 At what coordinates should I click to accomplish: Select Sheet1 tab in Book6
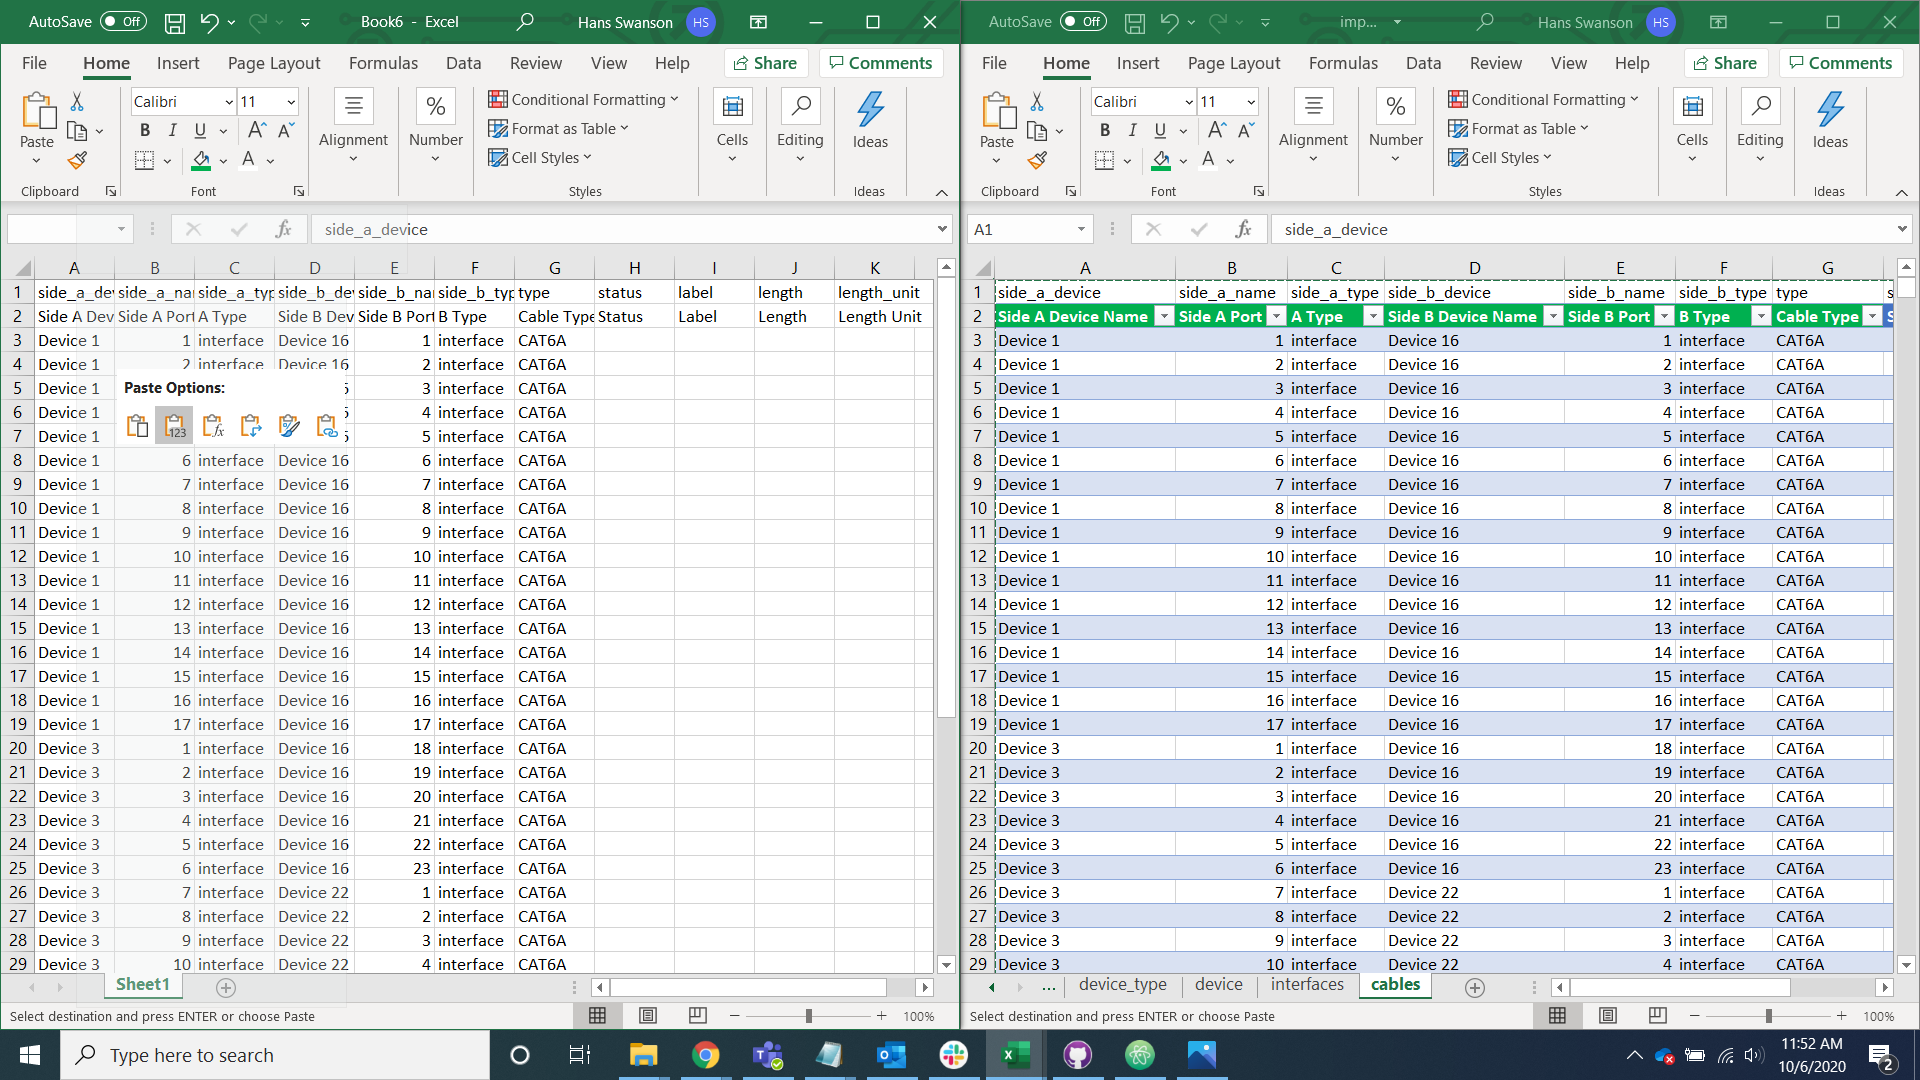click(143, 985)
